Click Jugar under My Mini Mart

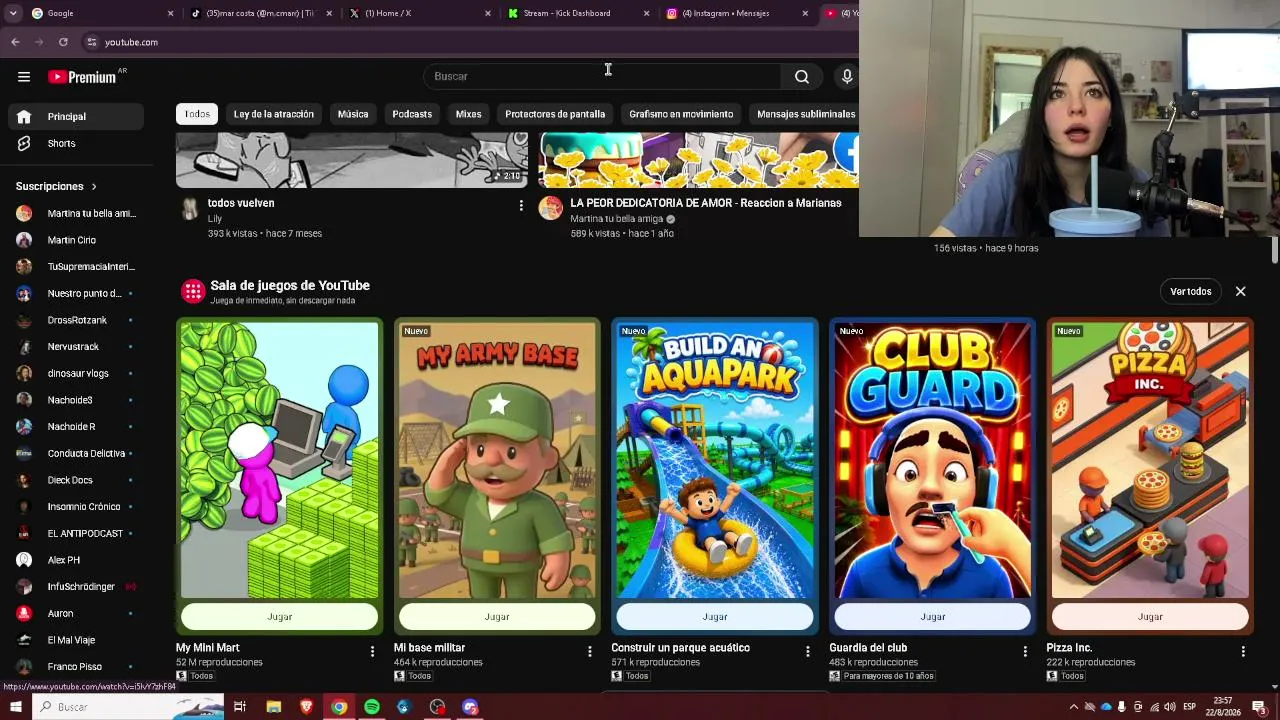point(279,617)
